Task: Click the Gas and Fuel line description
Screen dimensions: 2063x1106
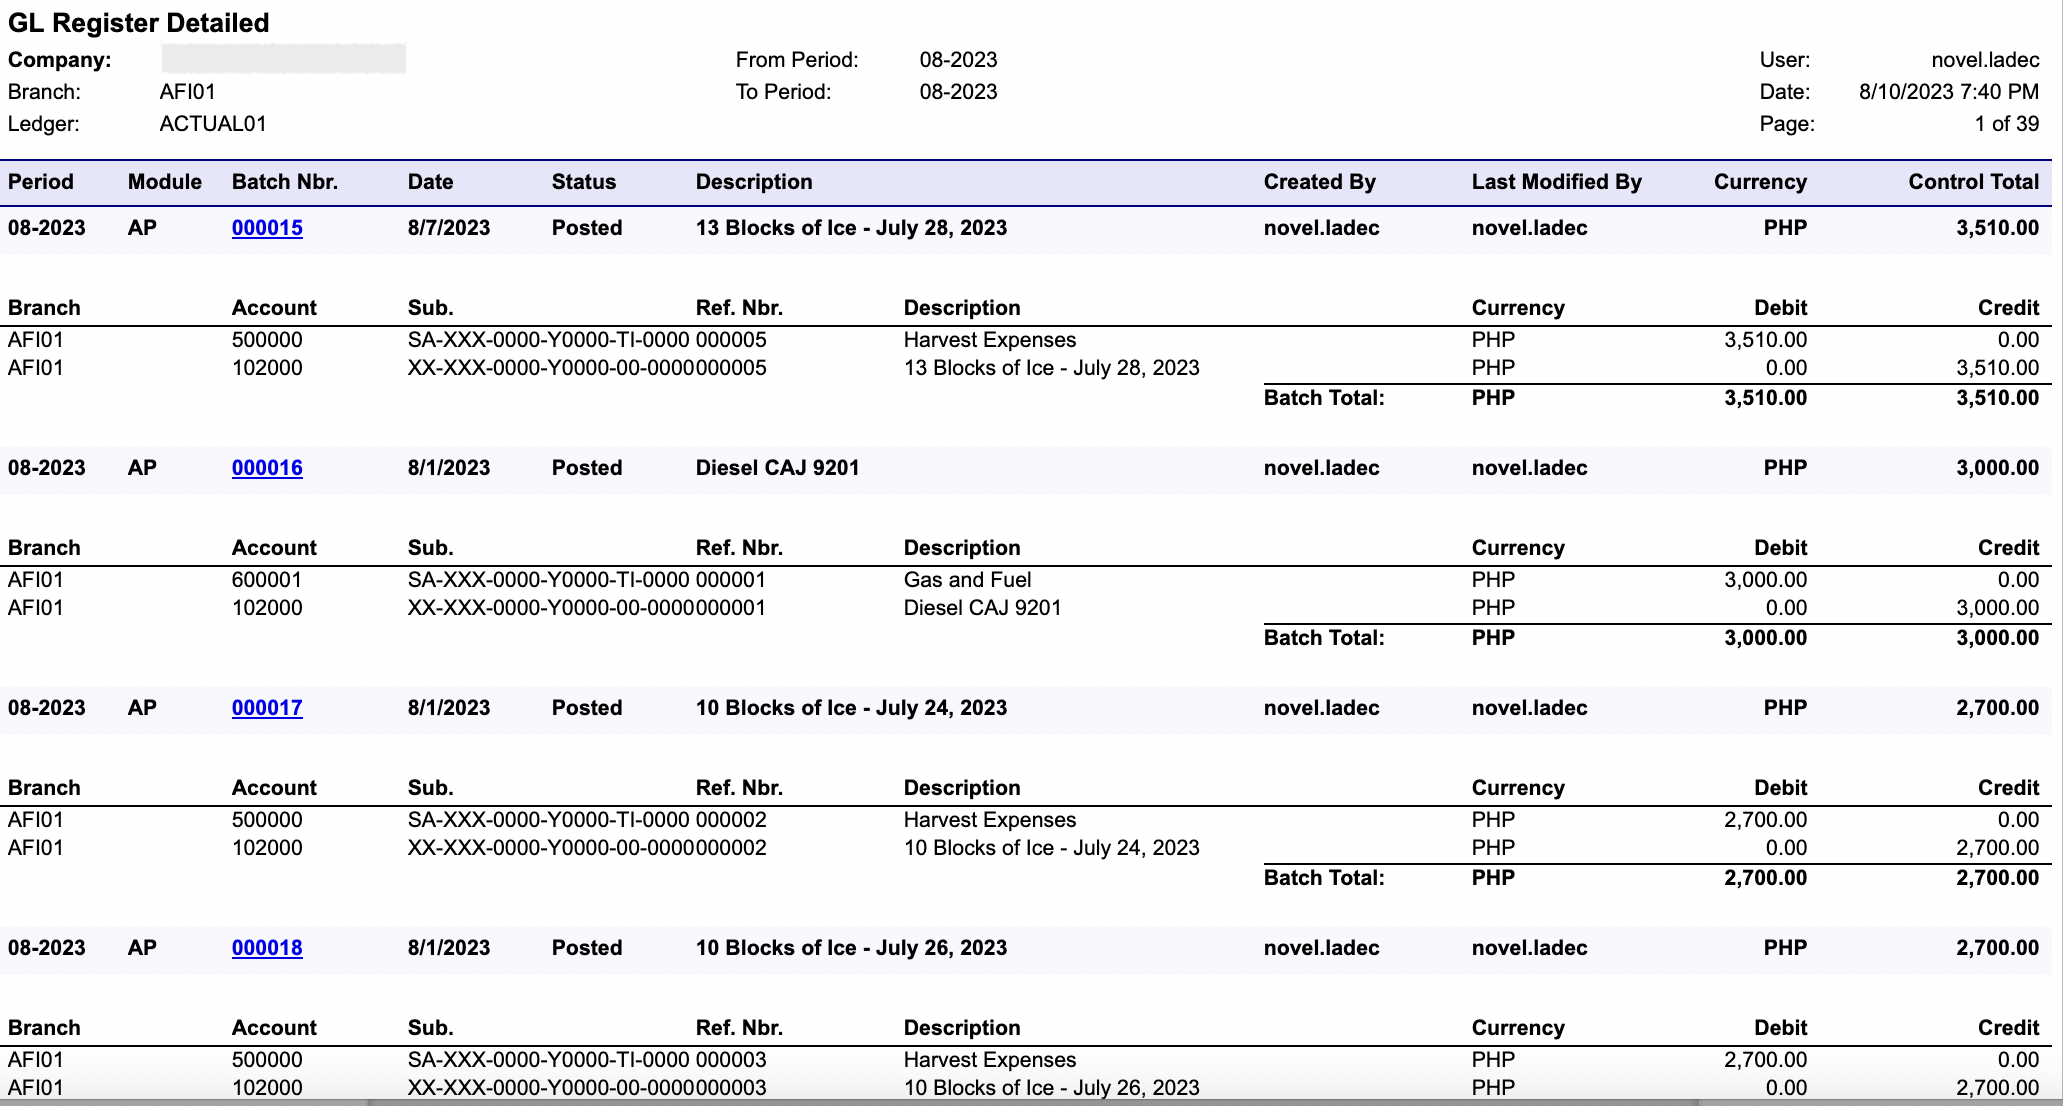Action: click(x=967, y=580)
